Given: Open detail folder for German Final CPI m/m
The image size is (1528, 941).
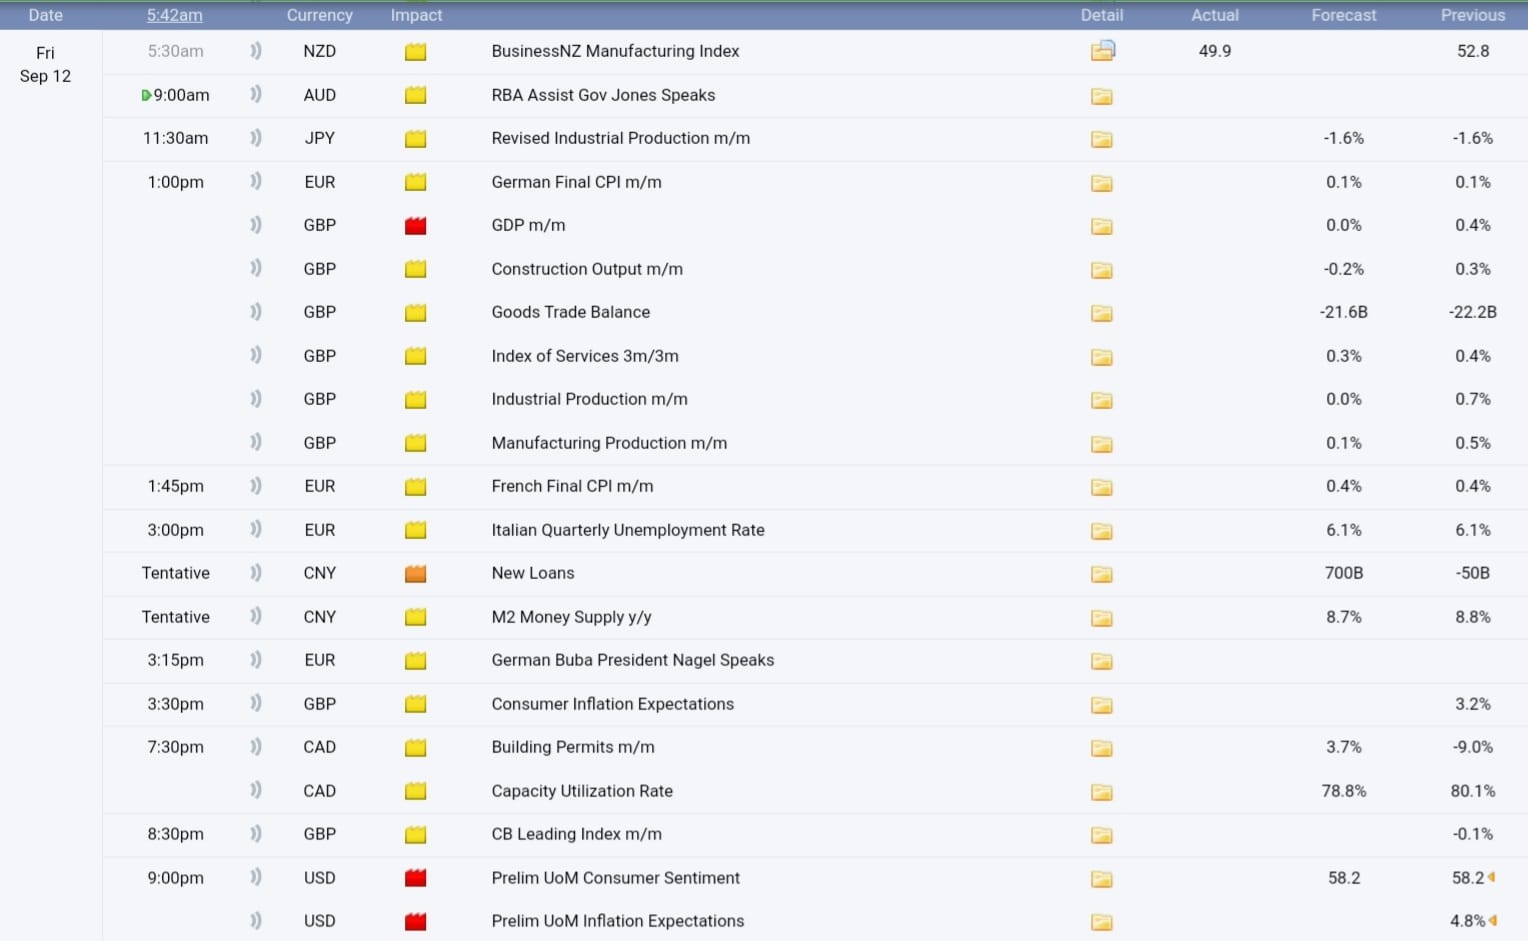Looking at the screenshot, I should pyautogui.click(x=1101, y=183).
